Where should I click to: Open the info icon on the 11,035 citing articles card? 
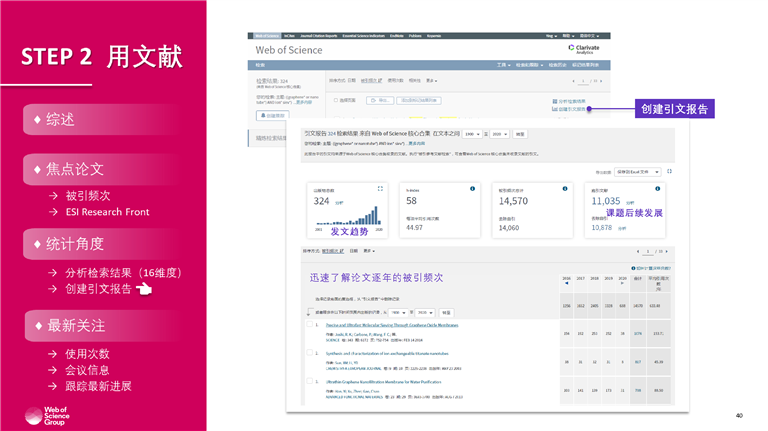point(657,189)
